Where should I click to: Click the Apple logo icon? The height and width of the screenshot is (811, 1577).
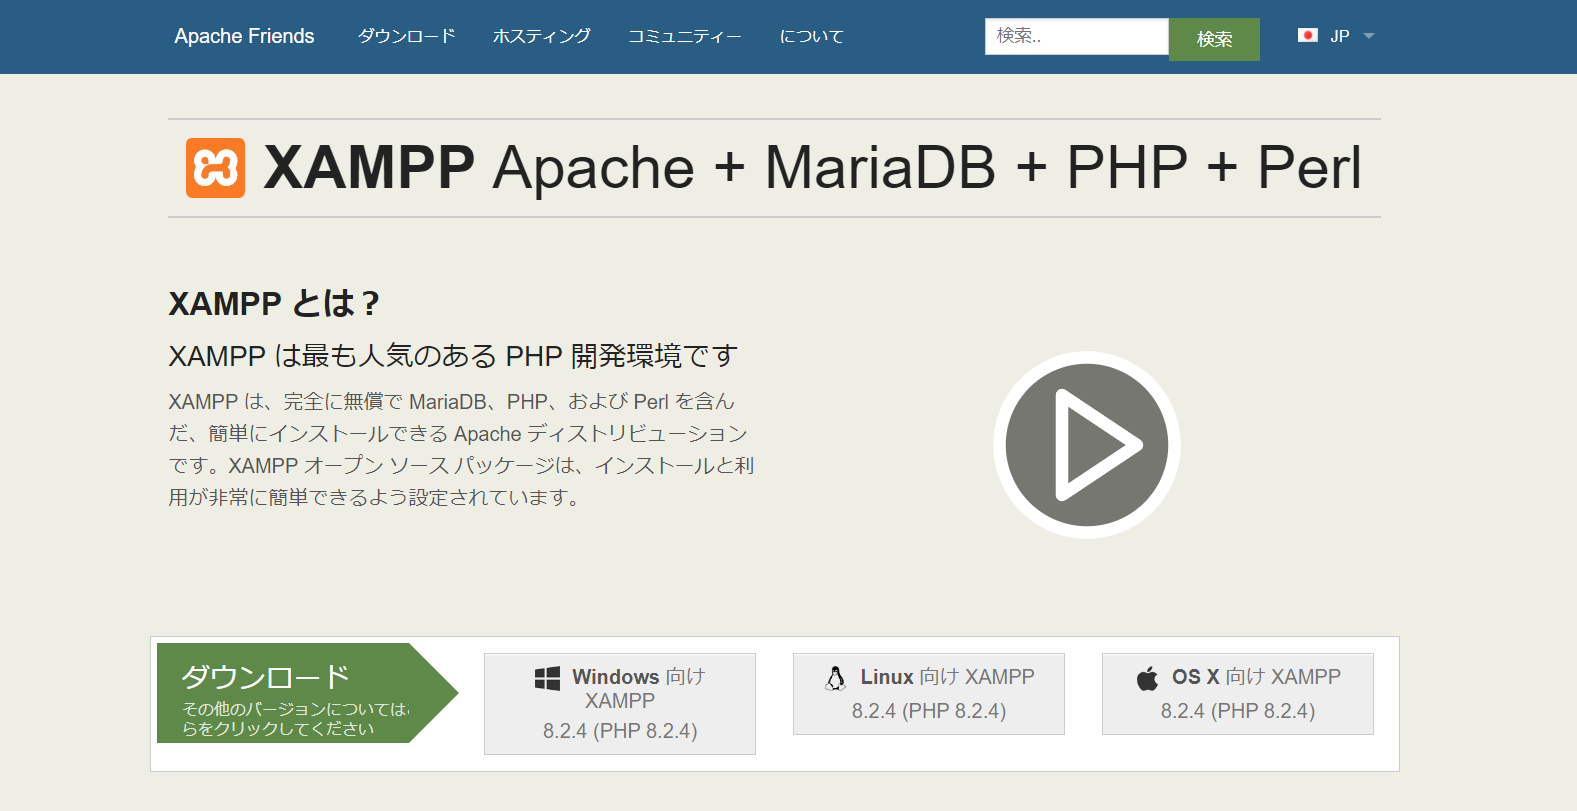click(1147, 678)
